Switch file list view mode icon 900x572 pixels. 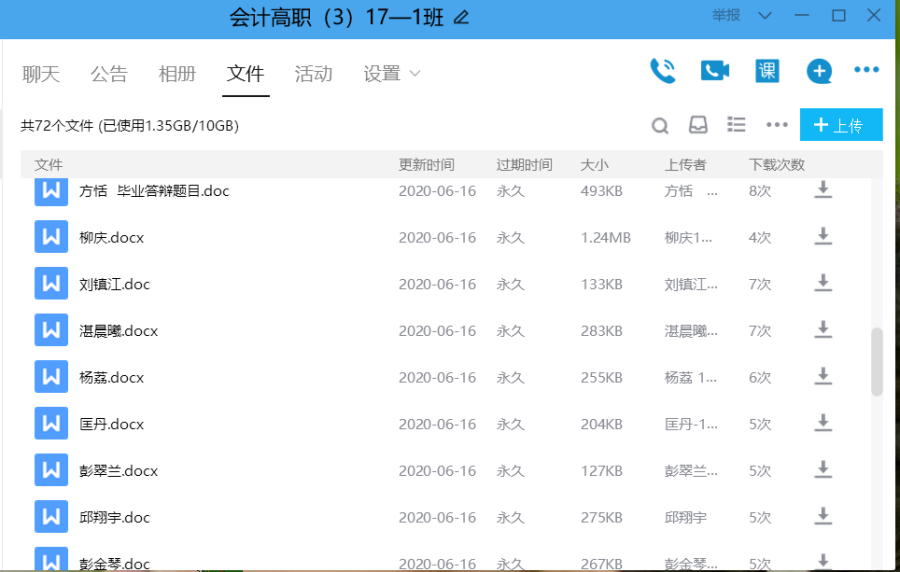pyautogui.click(x=736, y=124)
